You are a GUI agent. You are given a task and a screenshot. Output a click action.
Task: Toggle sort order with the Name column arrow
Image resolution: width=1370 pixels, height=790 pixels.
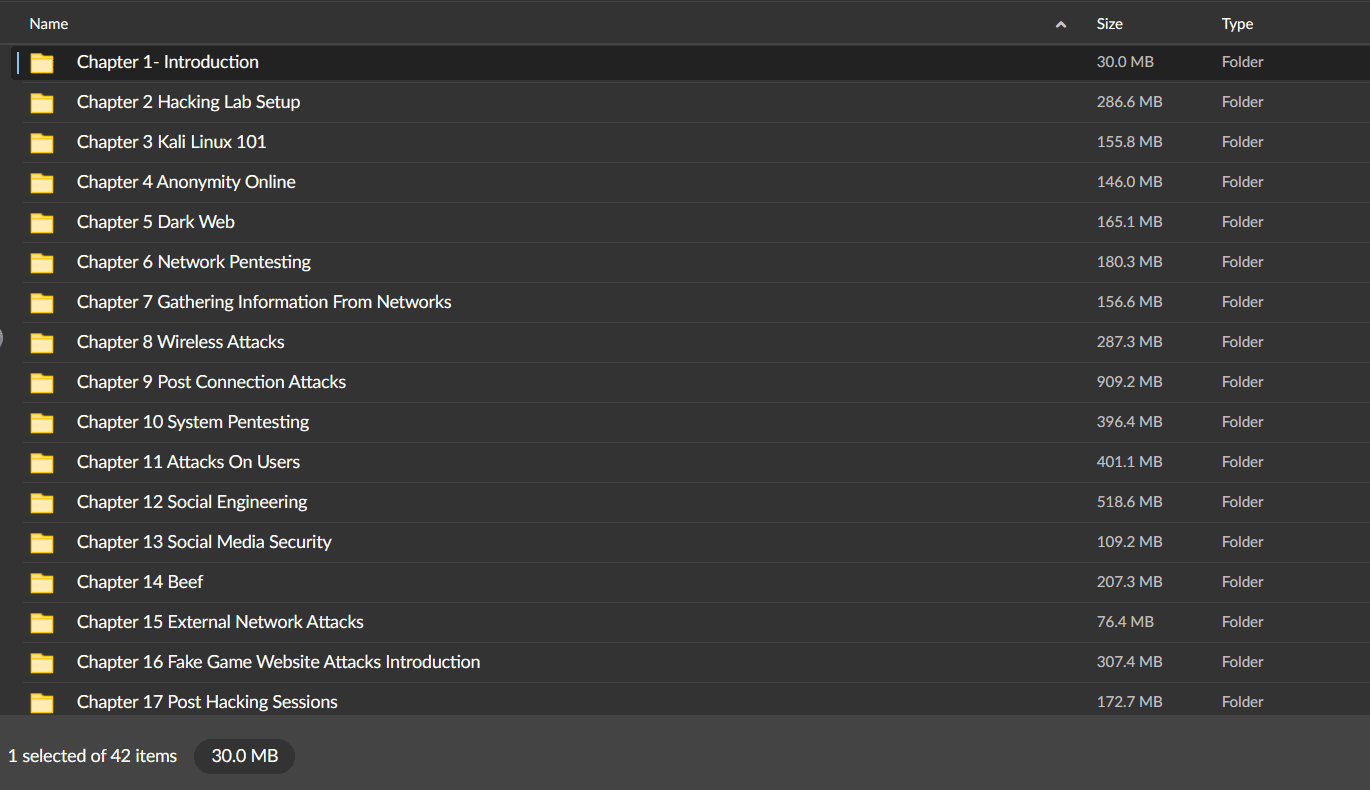[x=1061, y=24]
